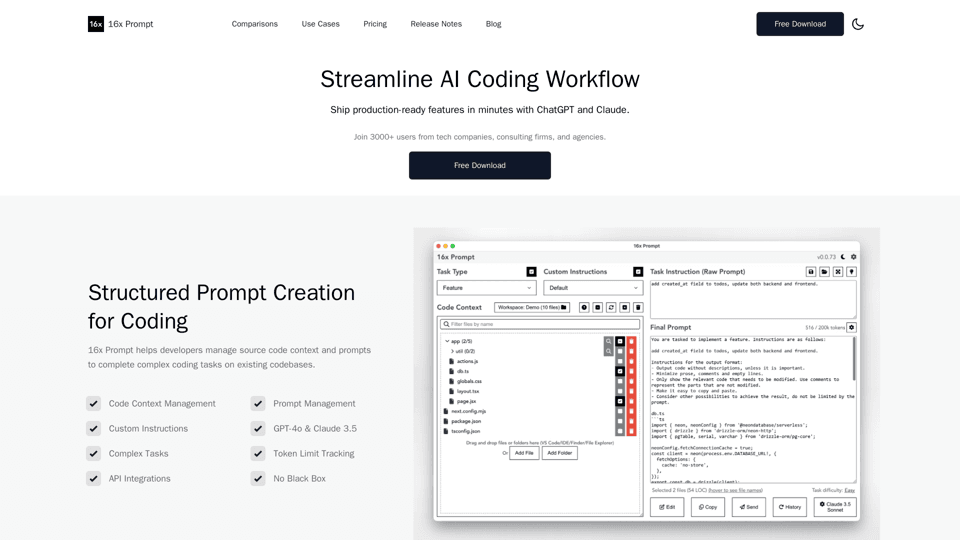The height and width of the screenshot is (540, 960).
Task: Click the lightbulb icon above Task Instruction
Action: point(851,271)
